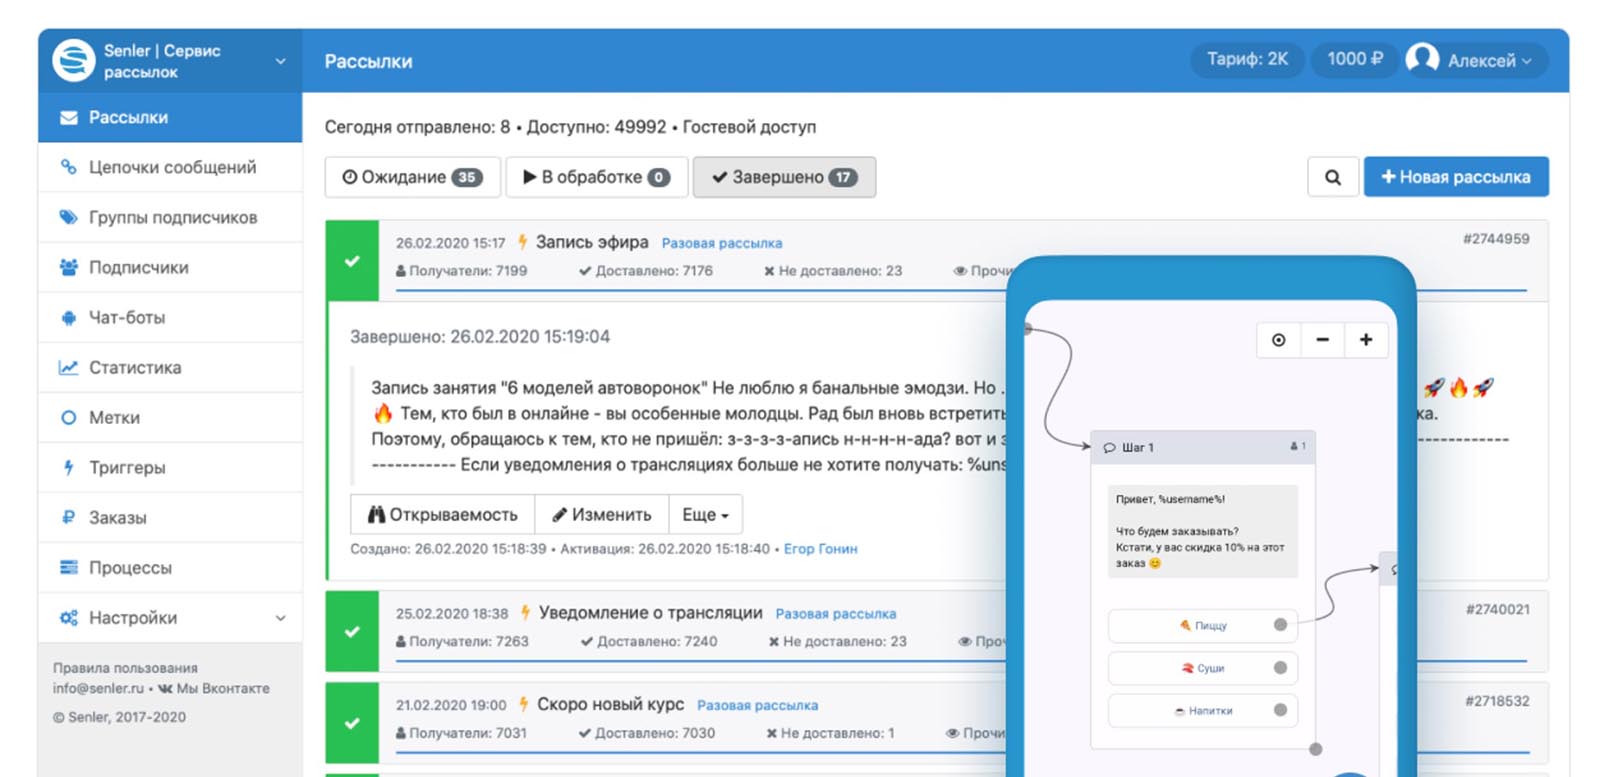Go to Группы подписчиков
1600x777 pixels.
point(170,217)
